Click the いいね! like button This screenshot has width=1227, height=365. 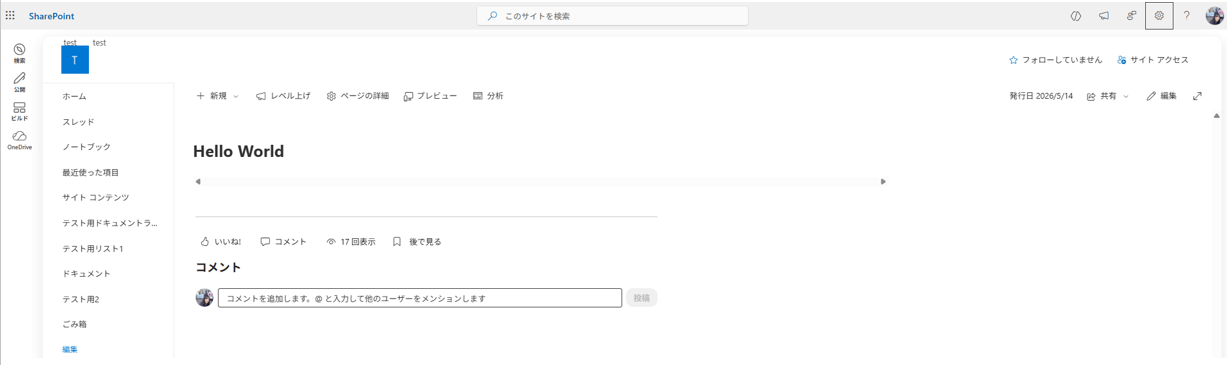tap(220, 242)
